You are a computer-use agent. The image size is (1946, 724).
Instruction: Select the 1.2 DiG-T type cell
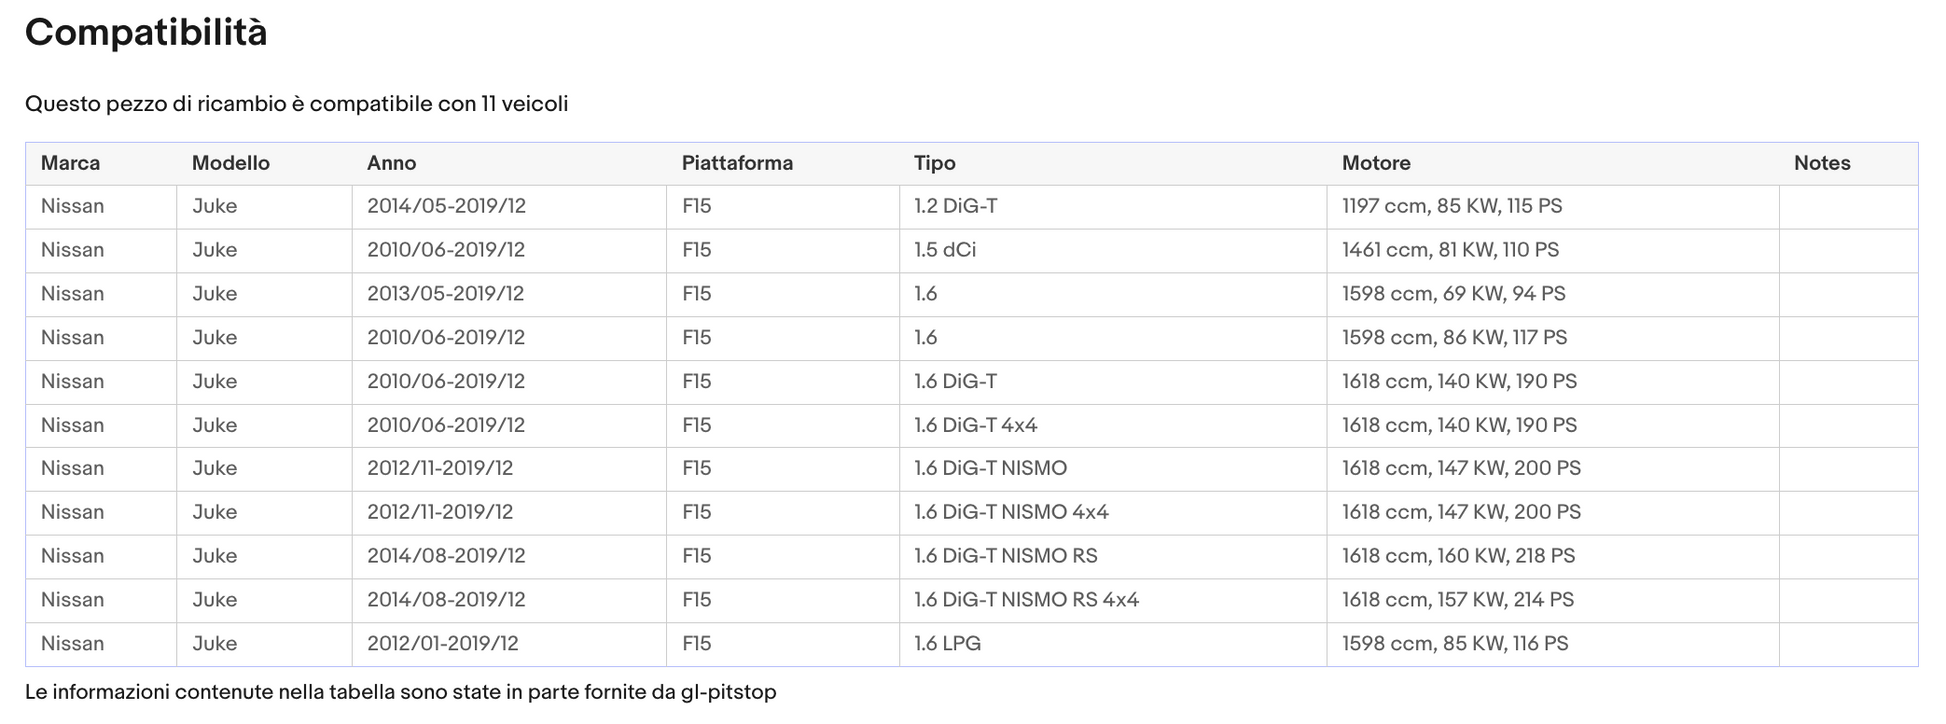(x=955, y=206)
